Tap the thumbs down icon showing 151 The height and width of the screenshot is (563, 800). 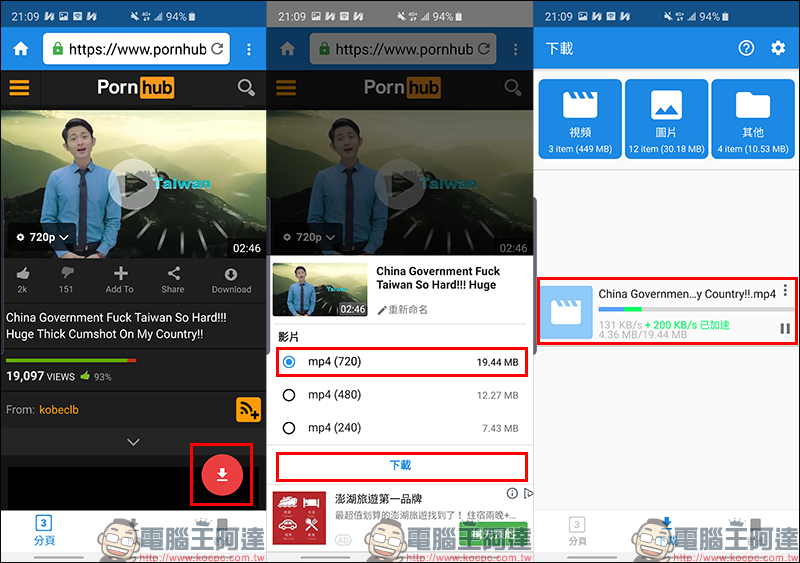click(67, 274)
